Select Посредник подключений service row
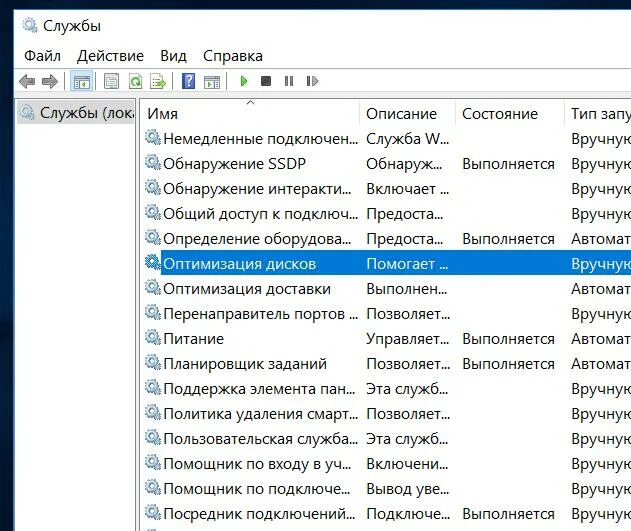 click(x=388, y=513)
